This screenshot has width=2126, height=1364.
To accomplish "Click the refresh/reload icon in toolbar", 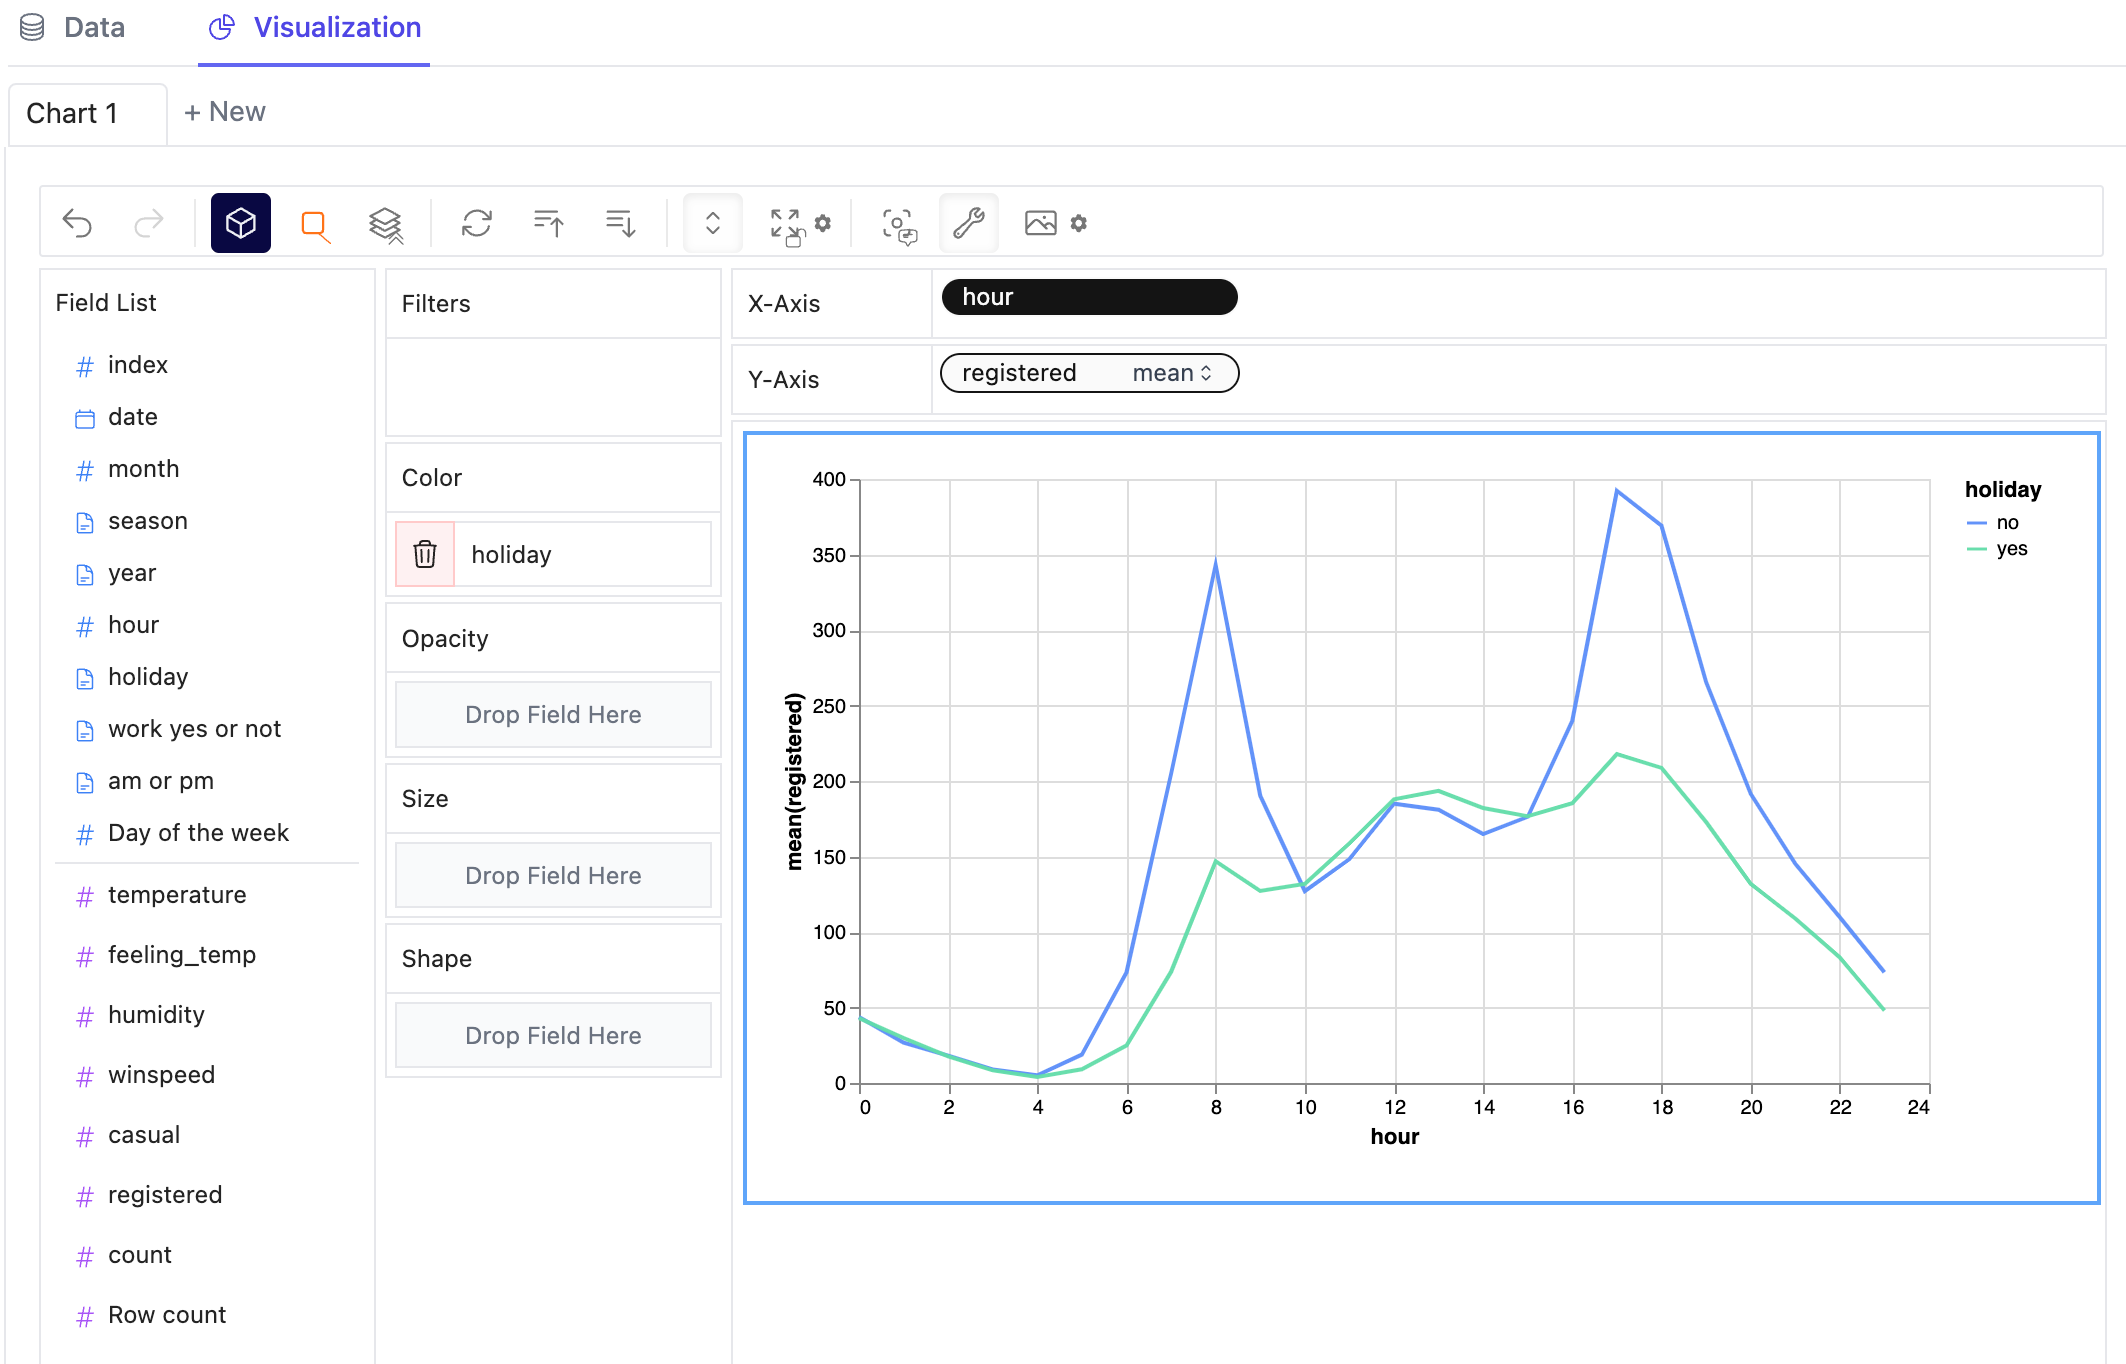I will [x=476, y=222].
